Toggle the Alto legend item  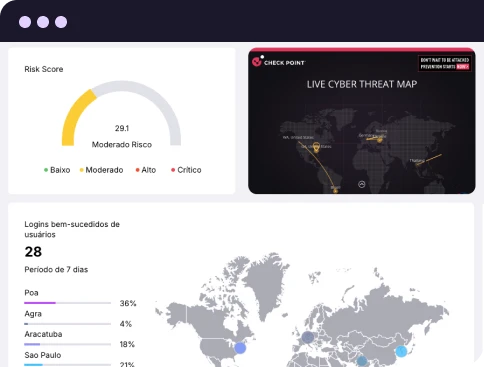point(146,170)
